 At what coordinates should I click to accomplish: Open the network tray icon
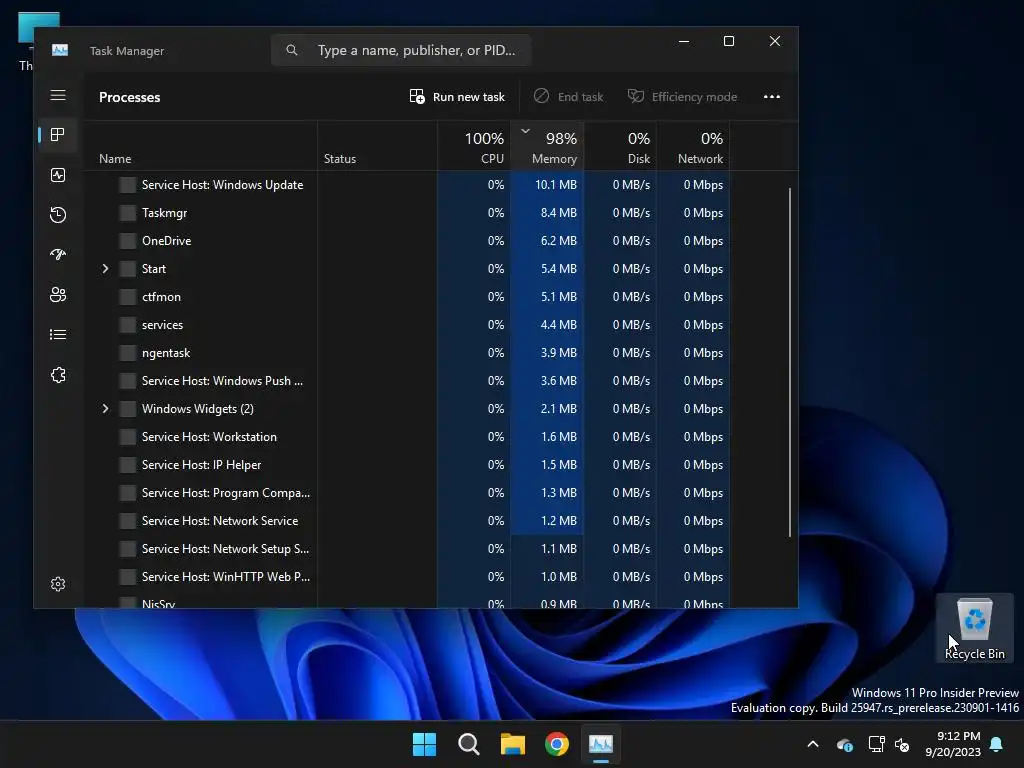(x=876, y=744)
